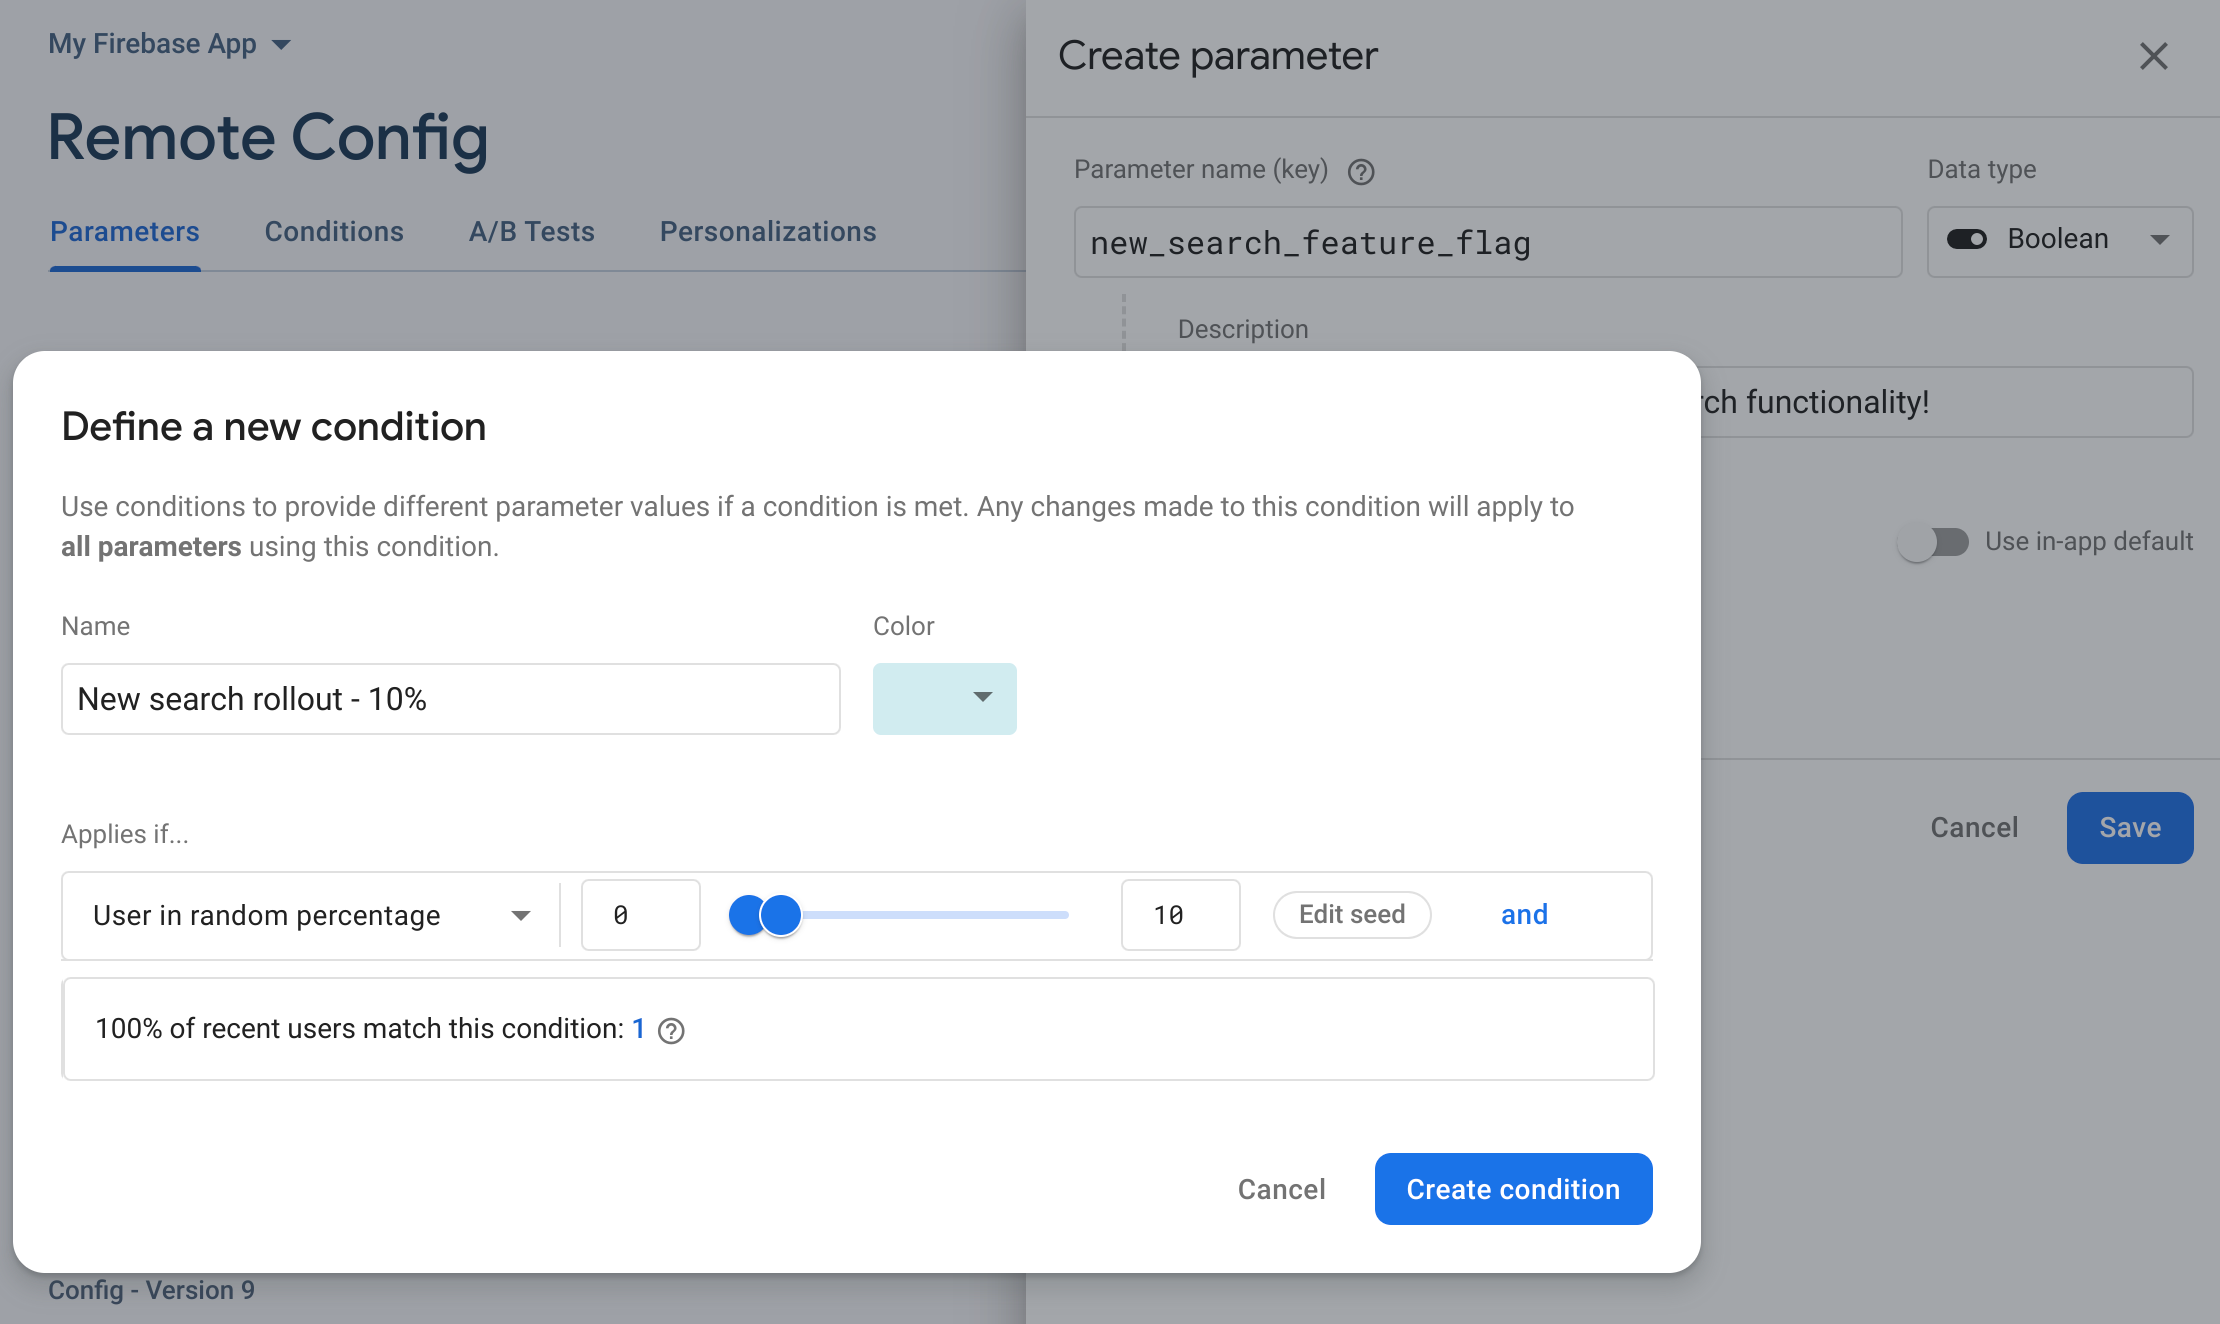The width and height of the screenshot is (2220, 1324).
Task: Toggle the Boolean data type switch
Action: pos(1963,241)
